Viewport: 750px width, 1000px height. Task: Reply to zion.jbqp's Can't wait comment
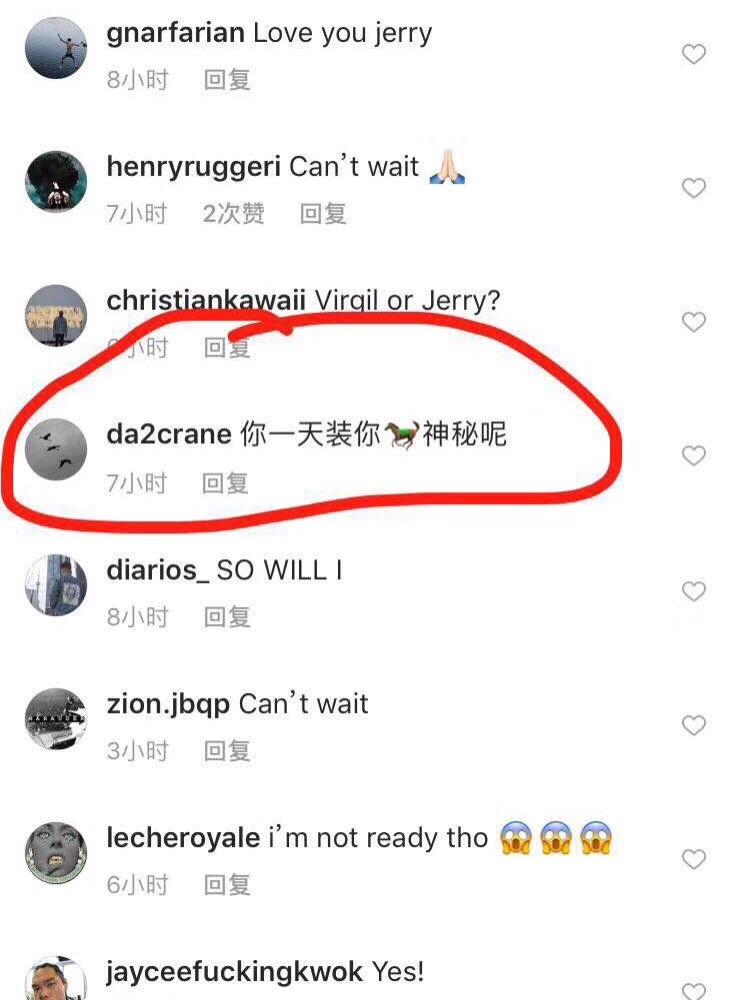click(x=226, y=751)
